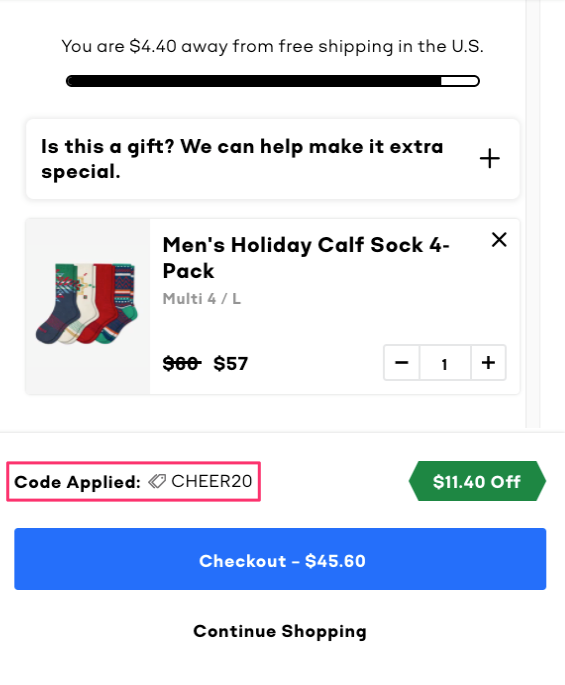Click the $11.40 Off green badge
565x685 pixels.
[x=477, y=481]
